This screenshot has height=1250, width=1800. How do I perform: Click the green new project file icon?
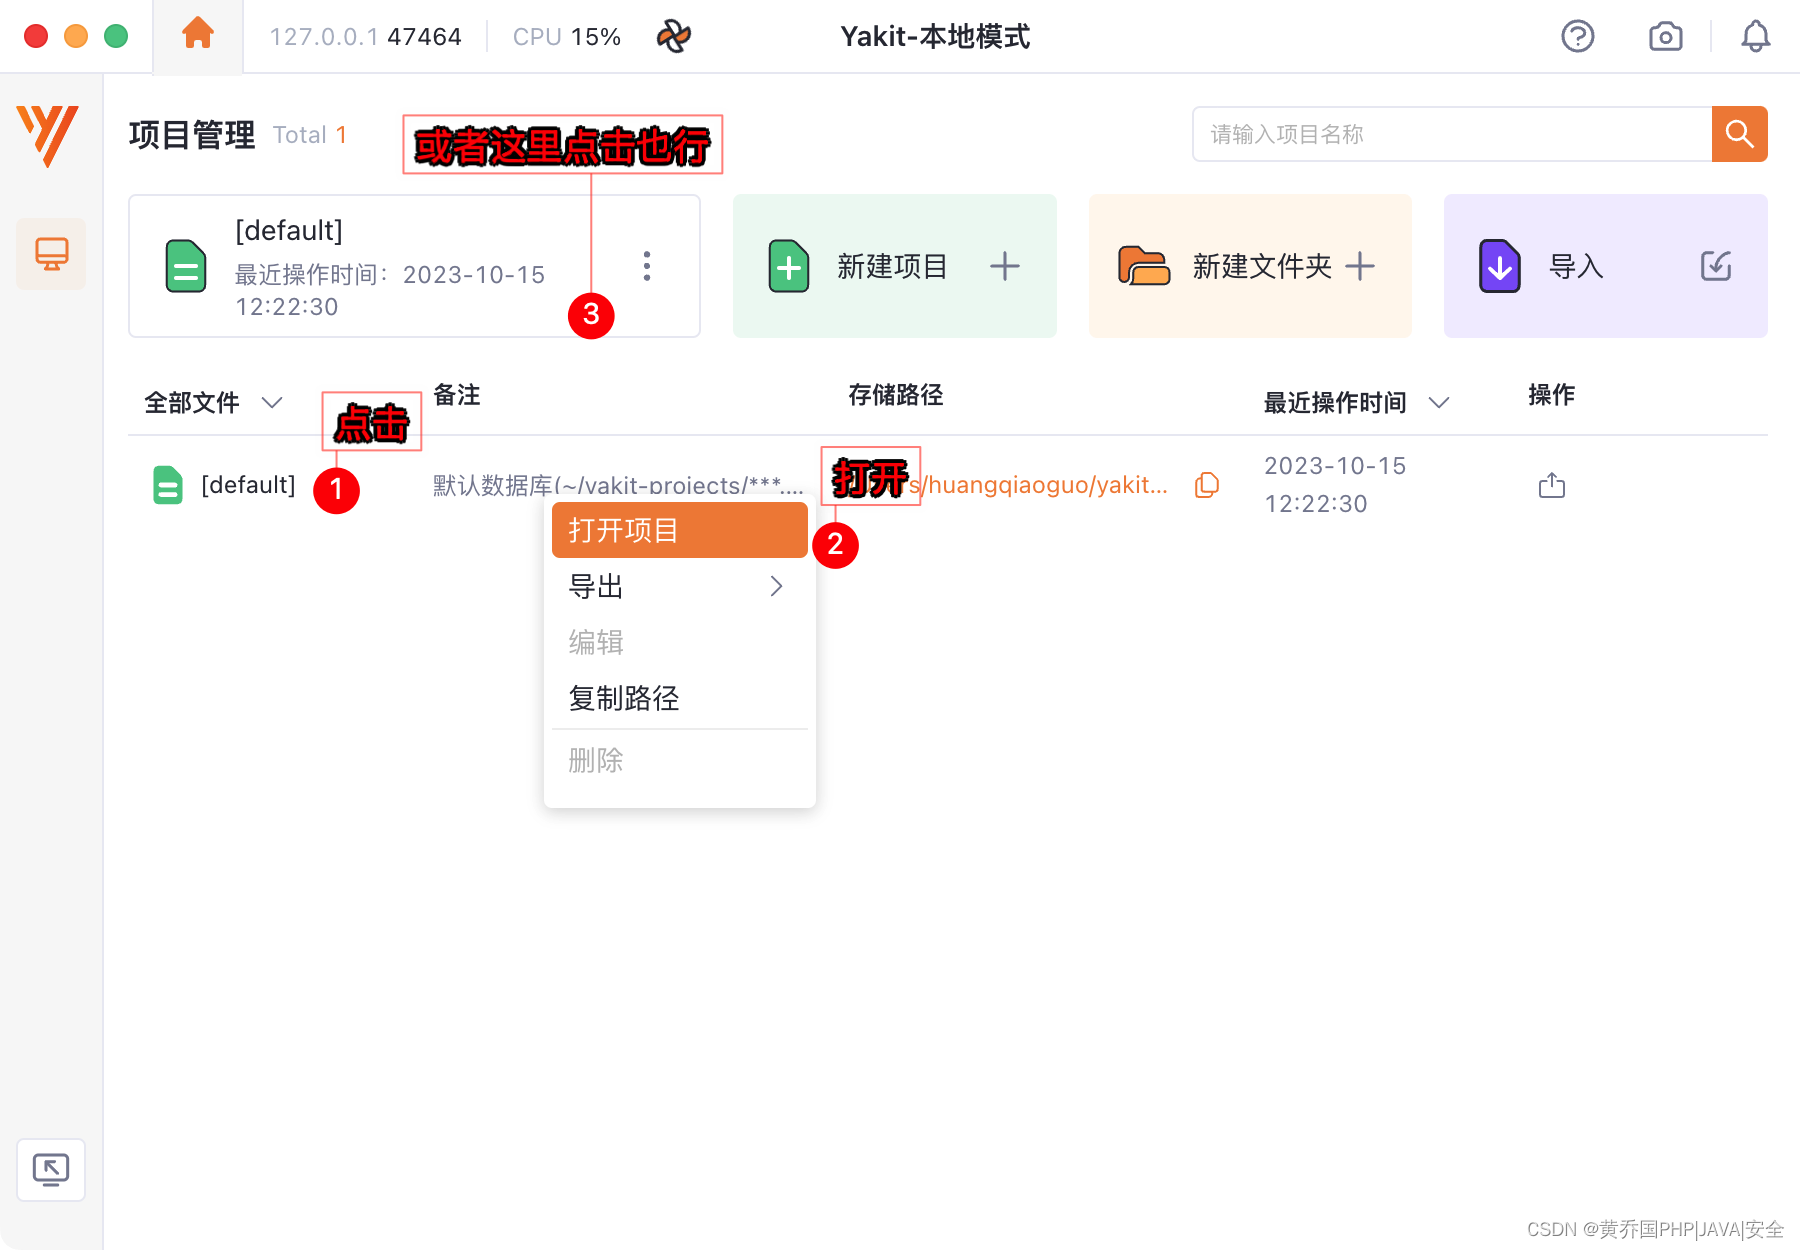(789, 266)
